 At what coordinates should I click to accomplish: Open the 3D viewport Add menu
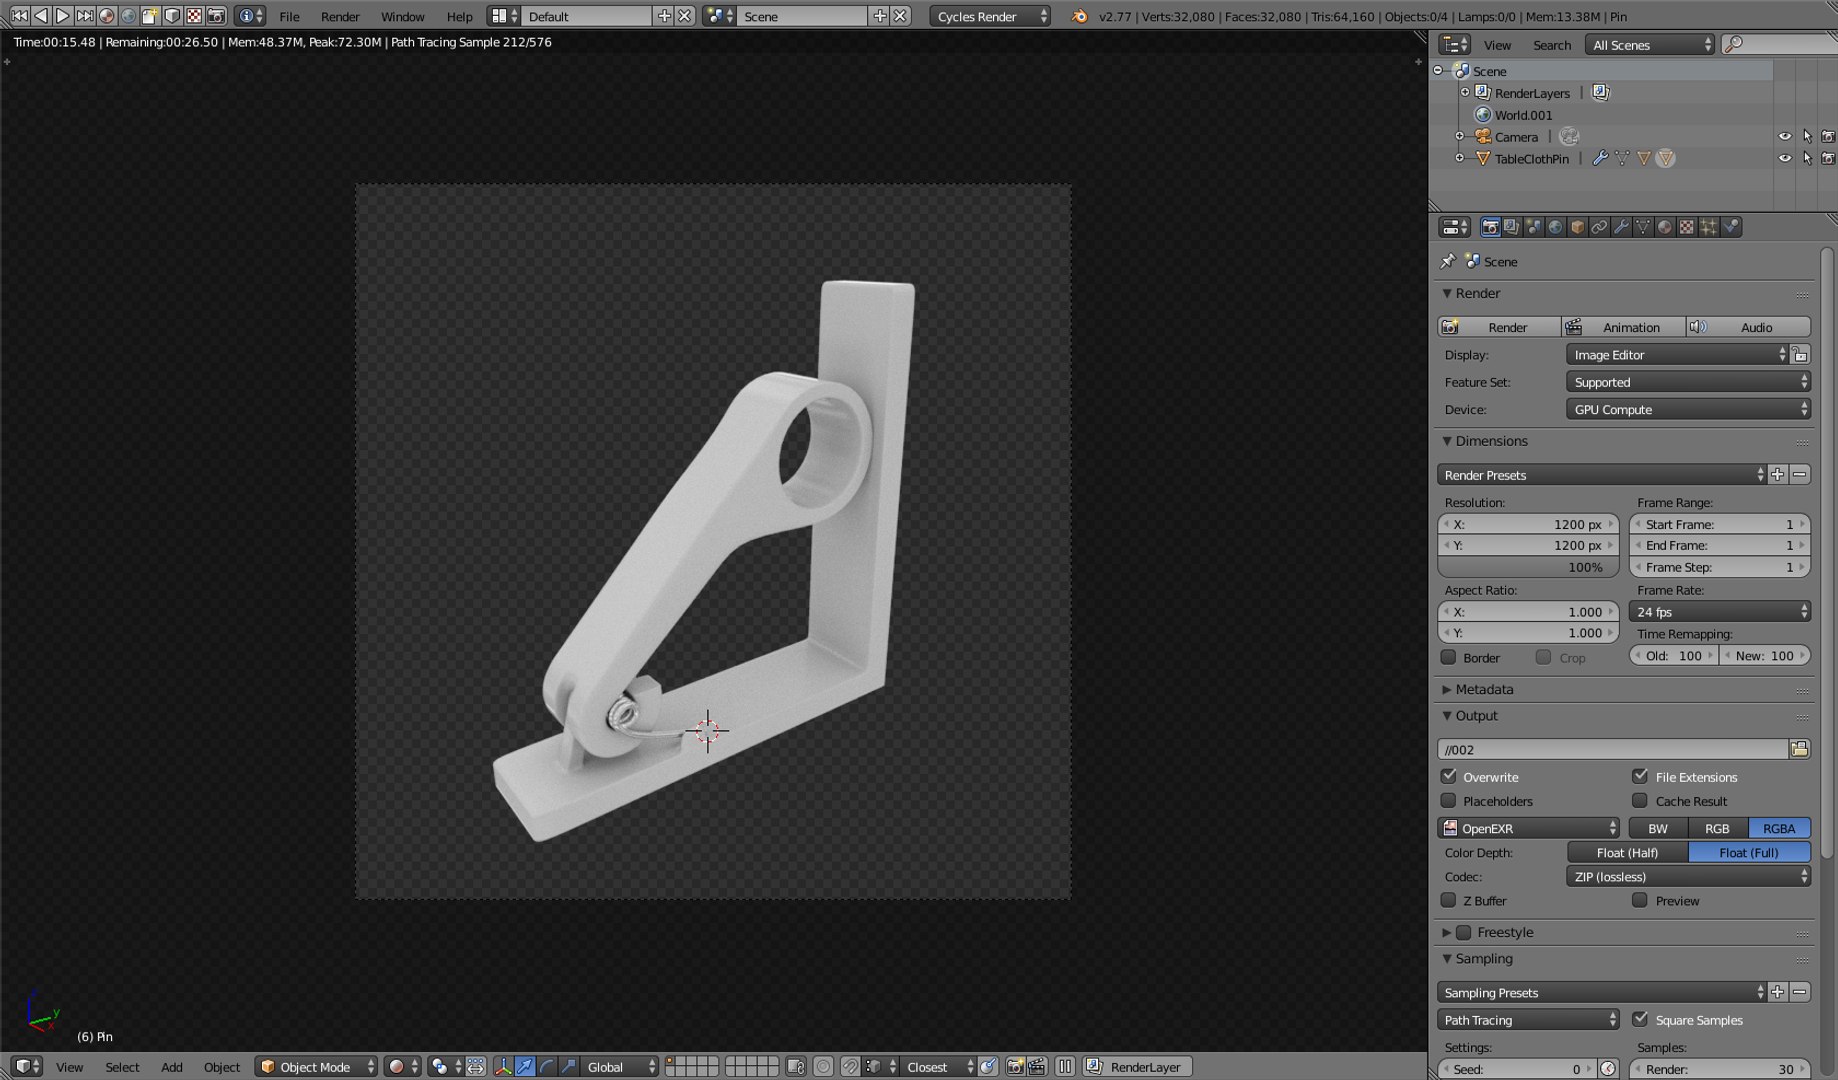click(172, 1067)
